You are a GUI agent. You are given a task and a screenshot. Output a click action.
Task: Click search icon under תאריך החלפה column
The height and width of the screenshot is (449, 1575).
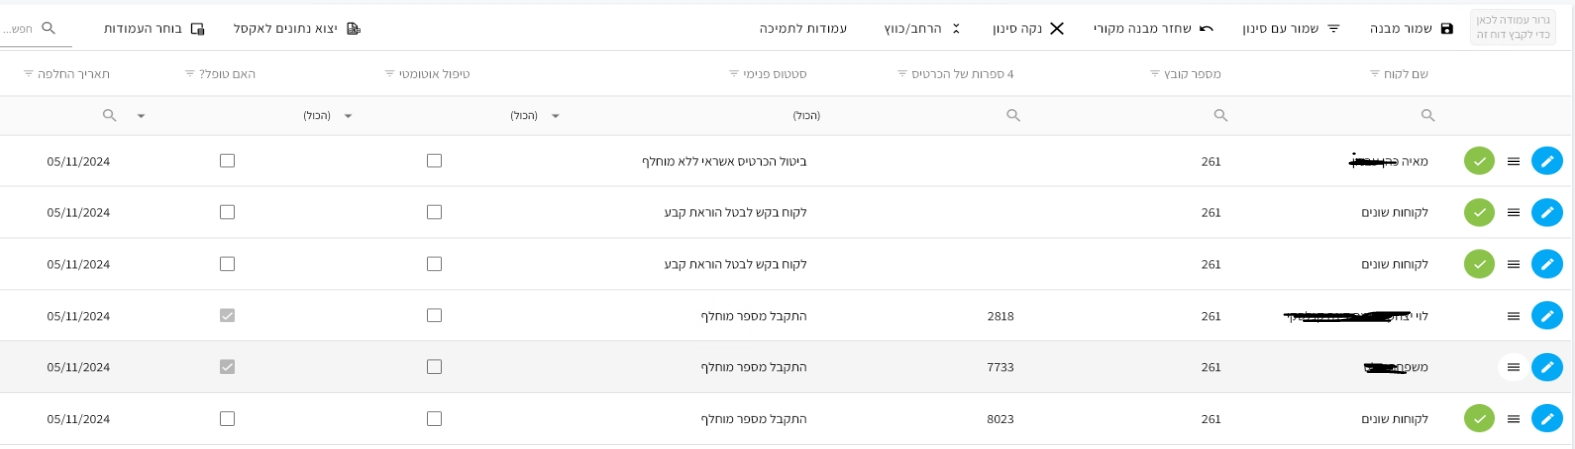click(110, 116)
